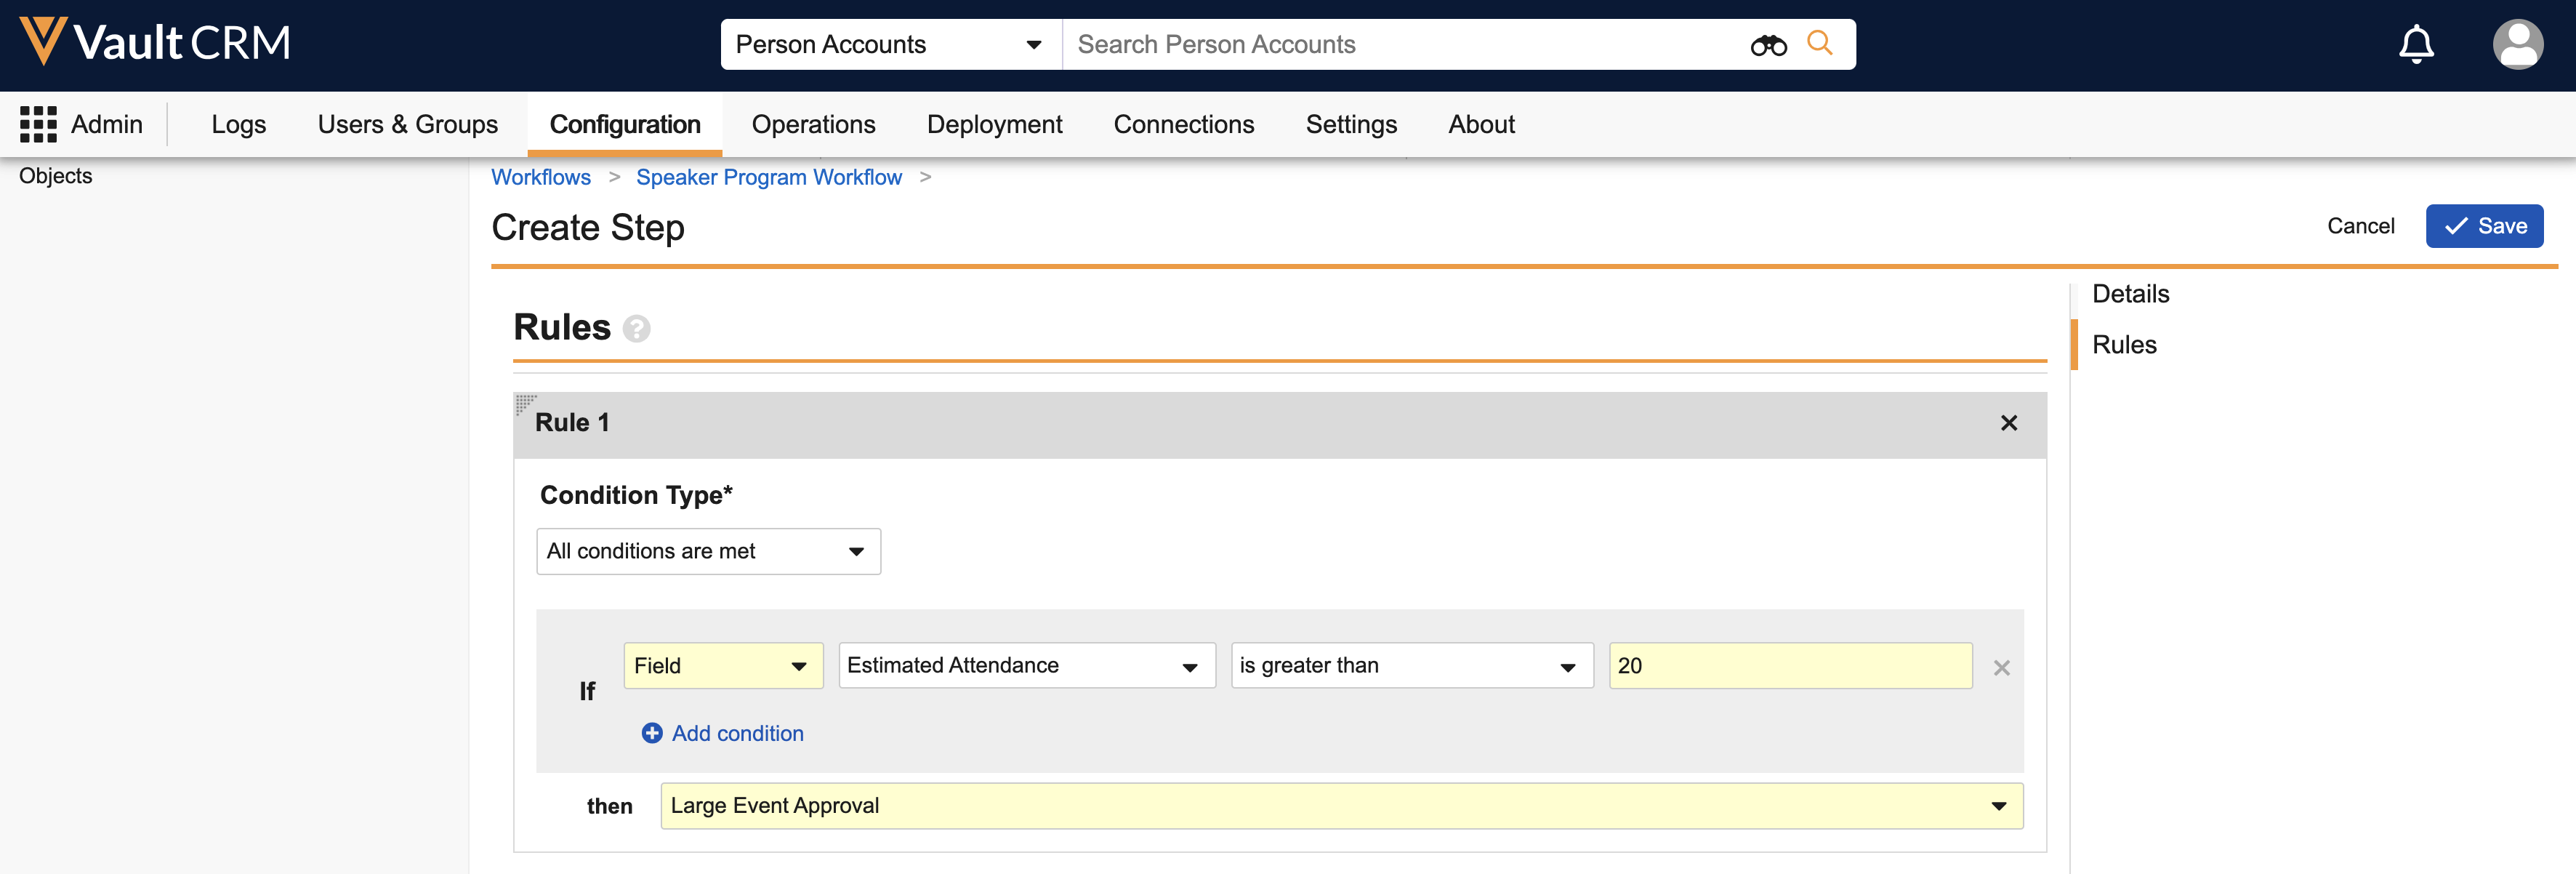Go to Users & Groups tab
The height and width of the screenshot is (874, 2576).
pos(407,124)
